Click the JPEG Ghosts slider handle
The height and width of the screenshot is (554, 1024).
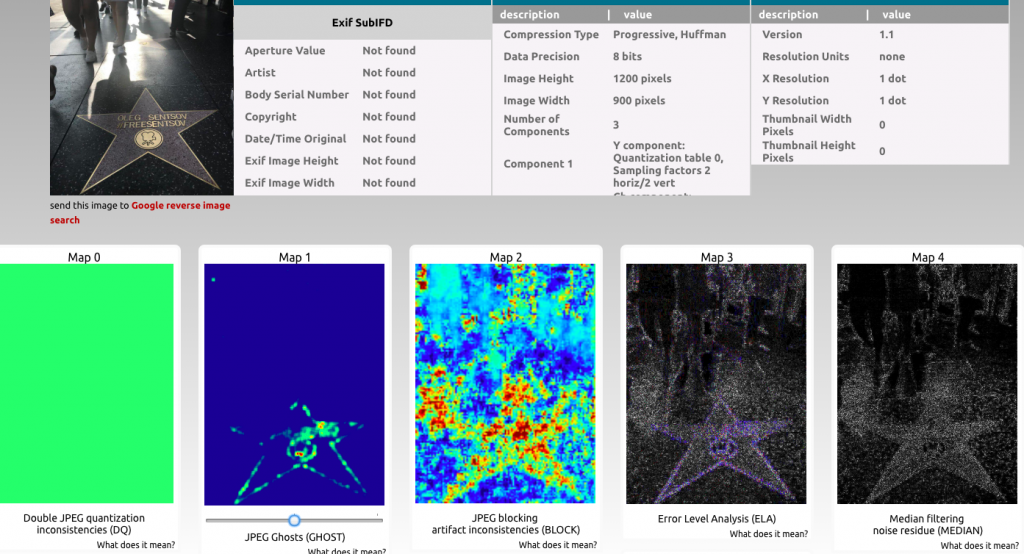point(294,520)
